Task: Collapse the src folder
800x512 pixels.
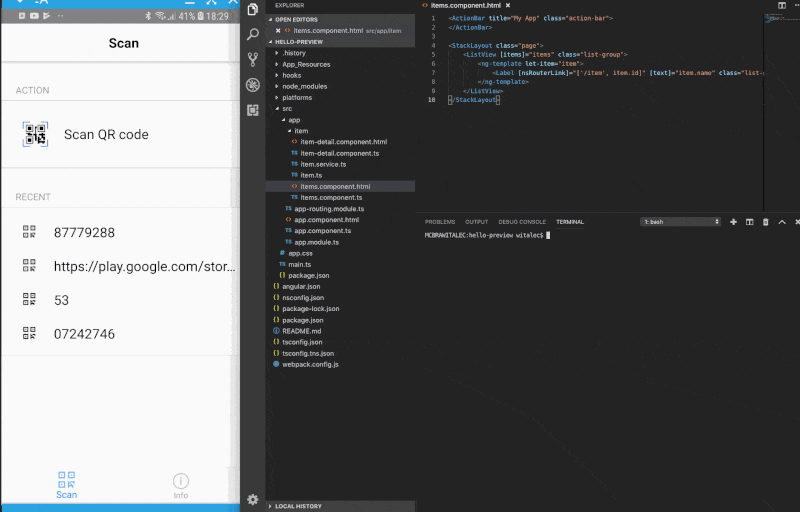Action: 286,108
